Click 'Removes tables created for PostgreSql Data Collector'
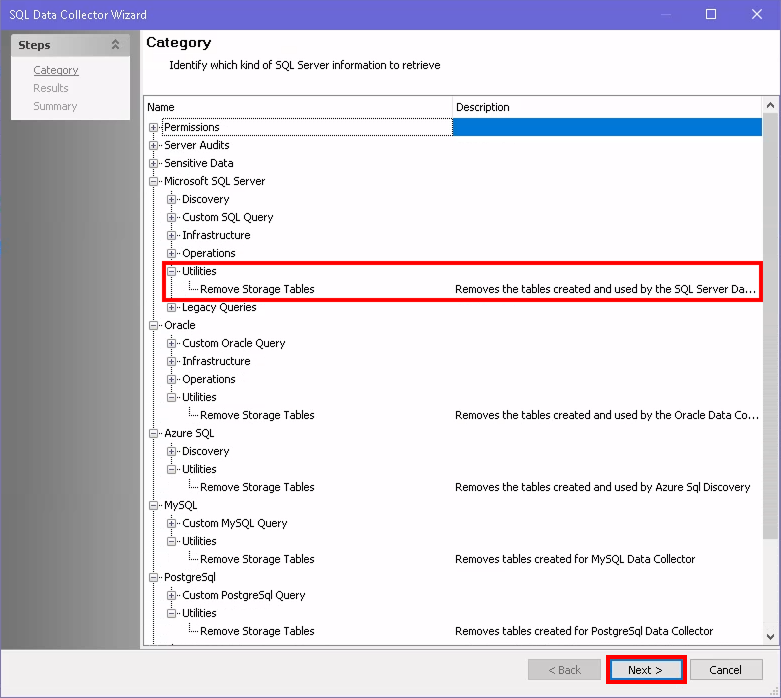This screenshot has width=781, height=698. pos(584,631)
